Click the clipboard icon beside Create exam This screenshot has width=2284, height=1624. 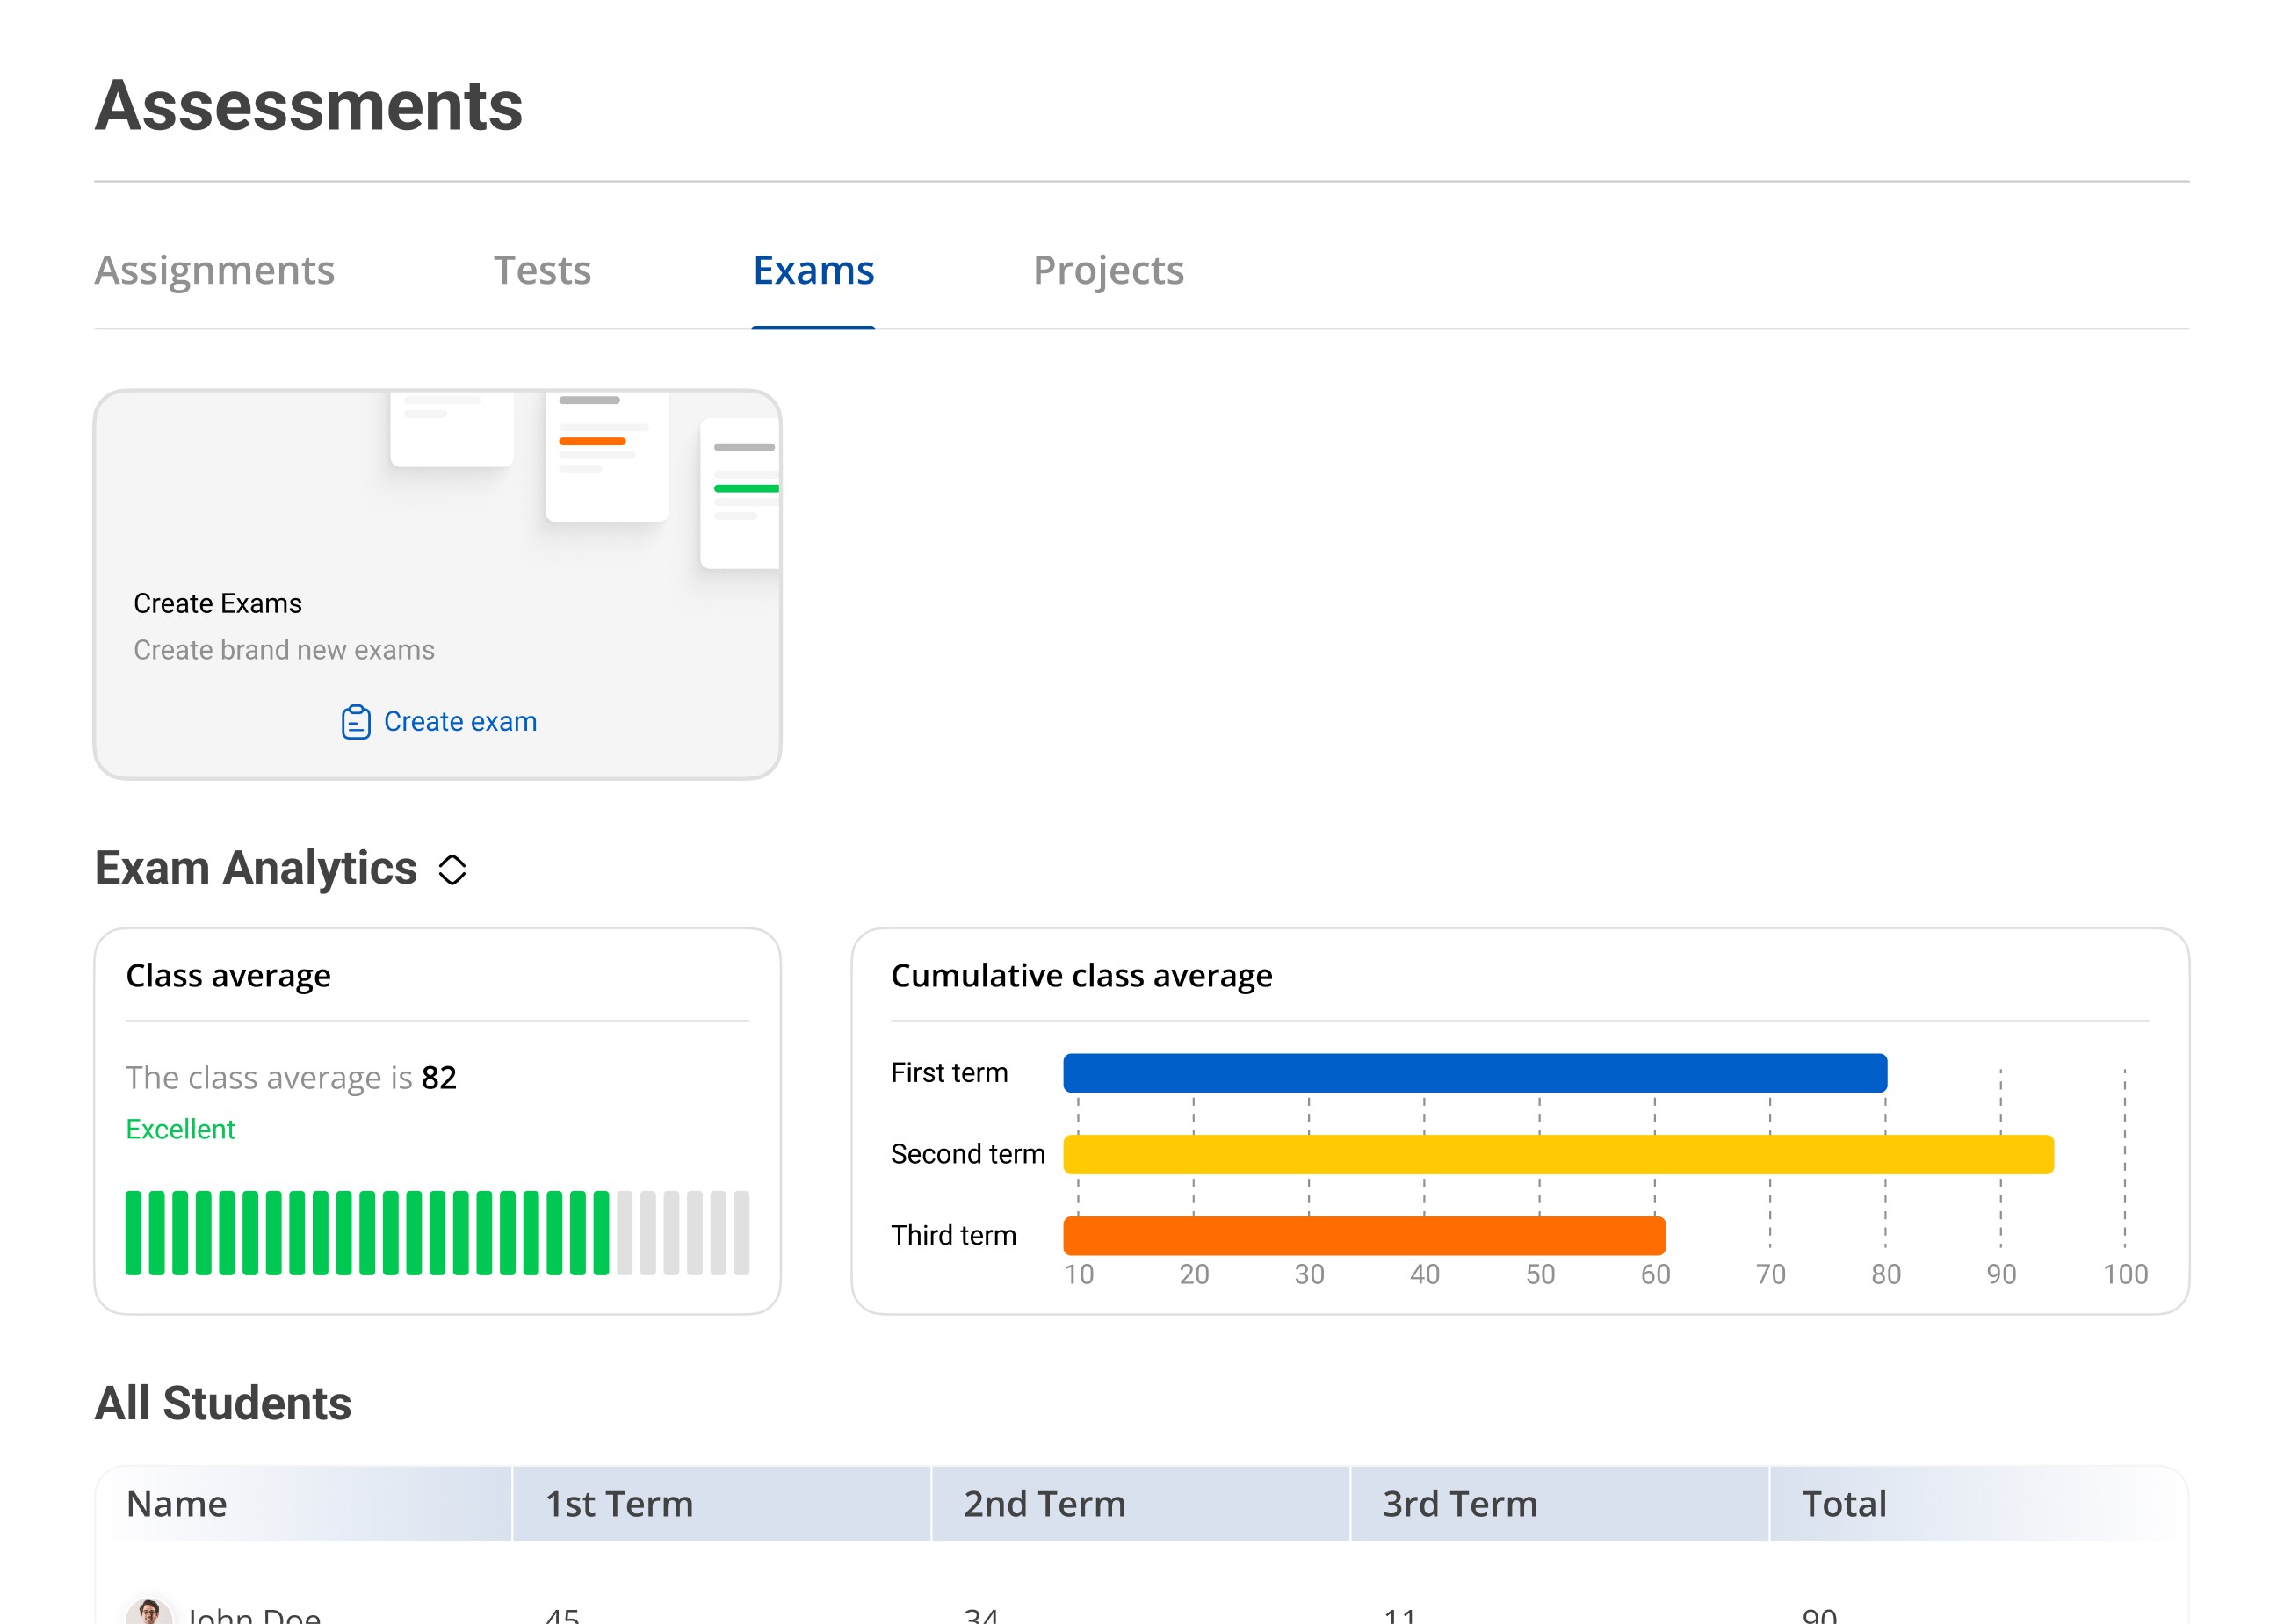[x=355, y=722]
